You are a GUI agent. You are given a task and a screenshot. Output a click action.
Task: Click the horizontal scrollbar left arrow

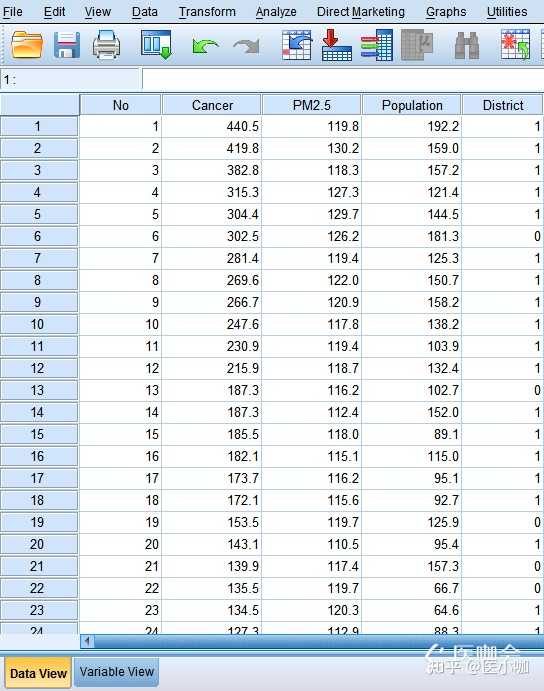click(x=87, y=641)
